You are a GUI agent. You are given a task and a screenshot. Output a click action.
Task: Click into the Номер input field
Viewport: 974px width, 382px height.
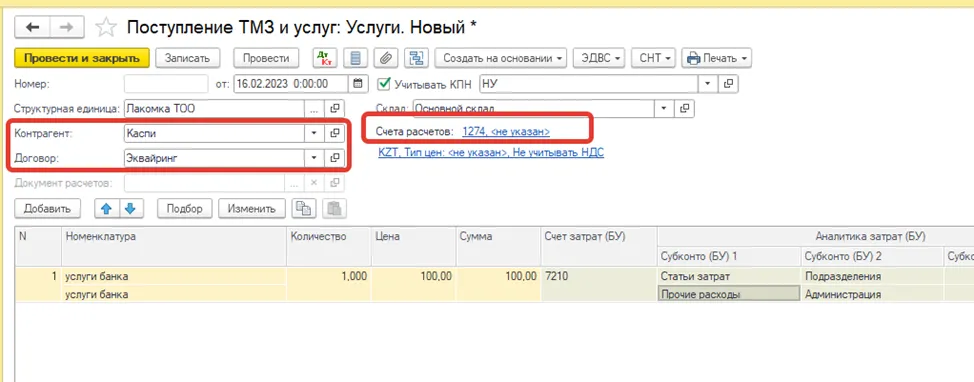[166, 83]
